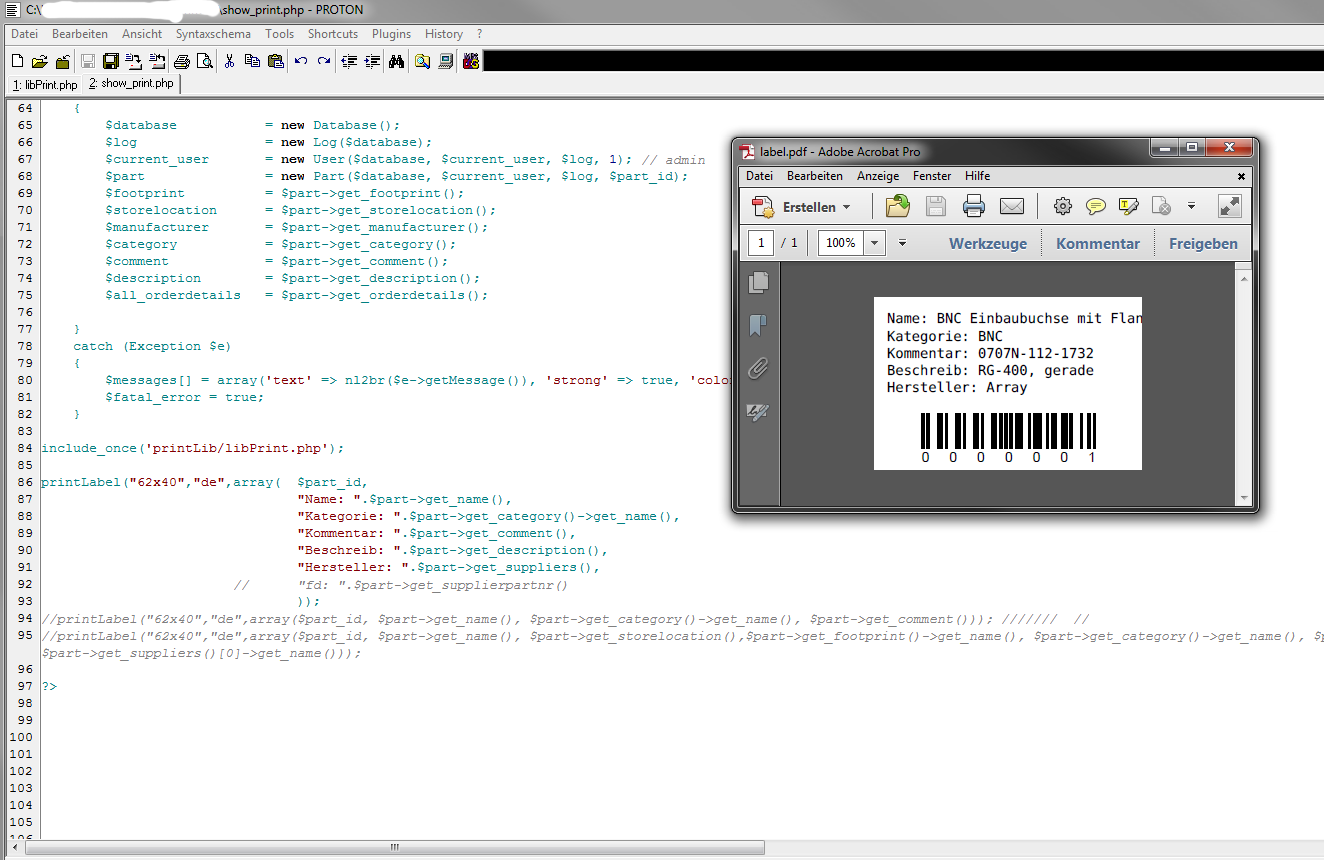
Task: Open the Kommentar pane in Acrobat
Action: coord(1098,243)
